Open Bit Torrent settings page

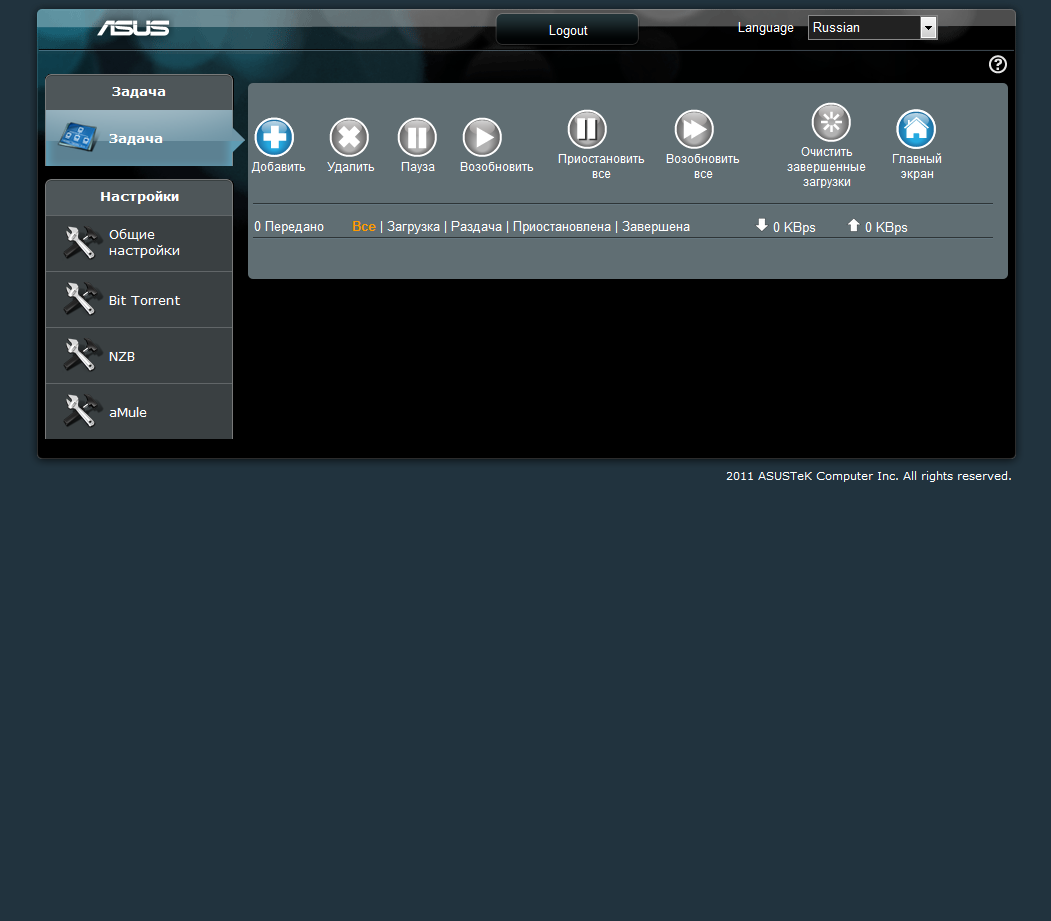pos(139,300)
